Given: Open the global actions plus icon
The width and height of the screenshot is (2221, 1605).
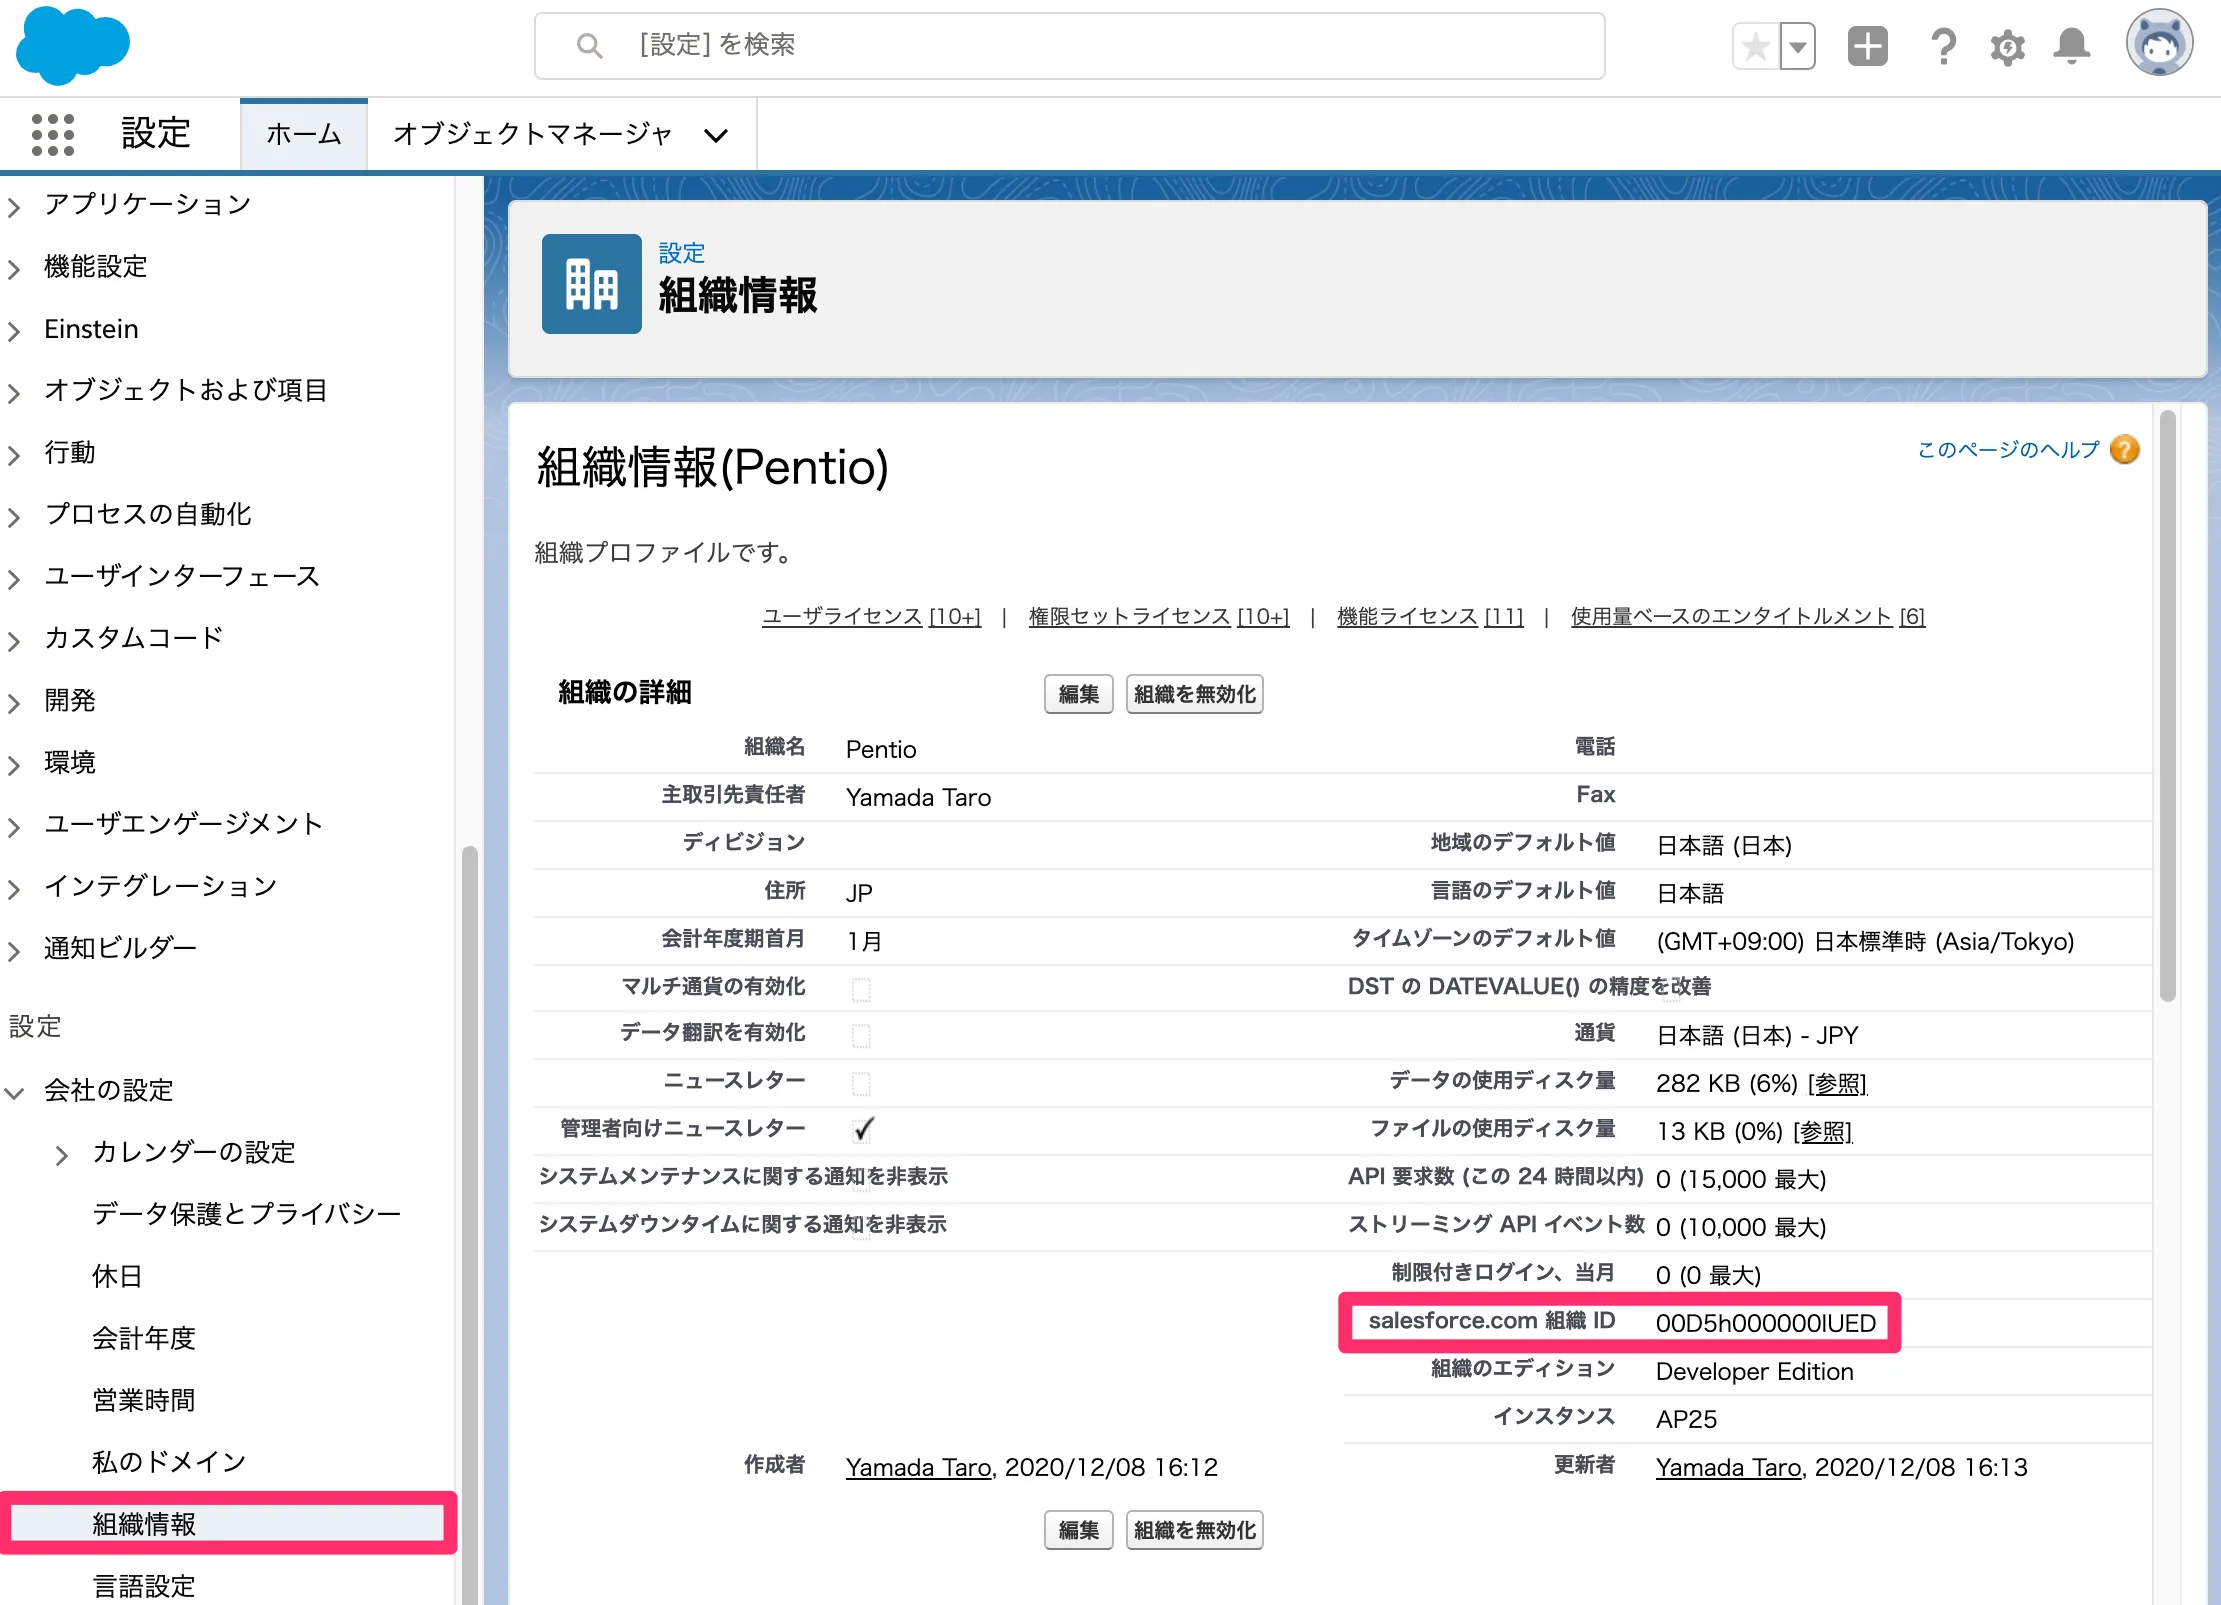Looking at the screenshot, I should click(x=1867, y=47).
